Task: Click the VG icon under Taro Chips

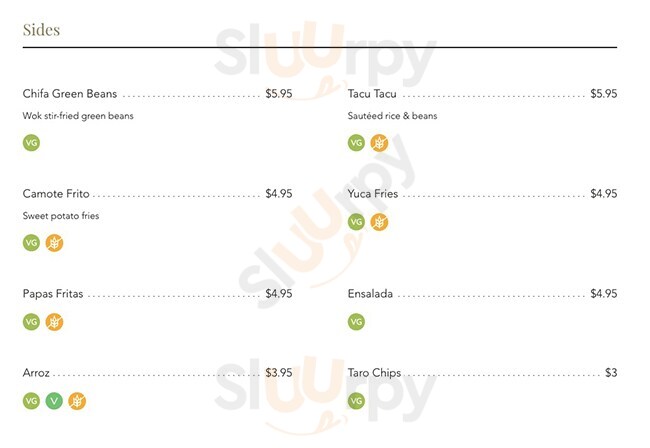Action: [356, 401]
